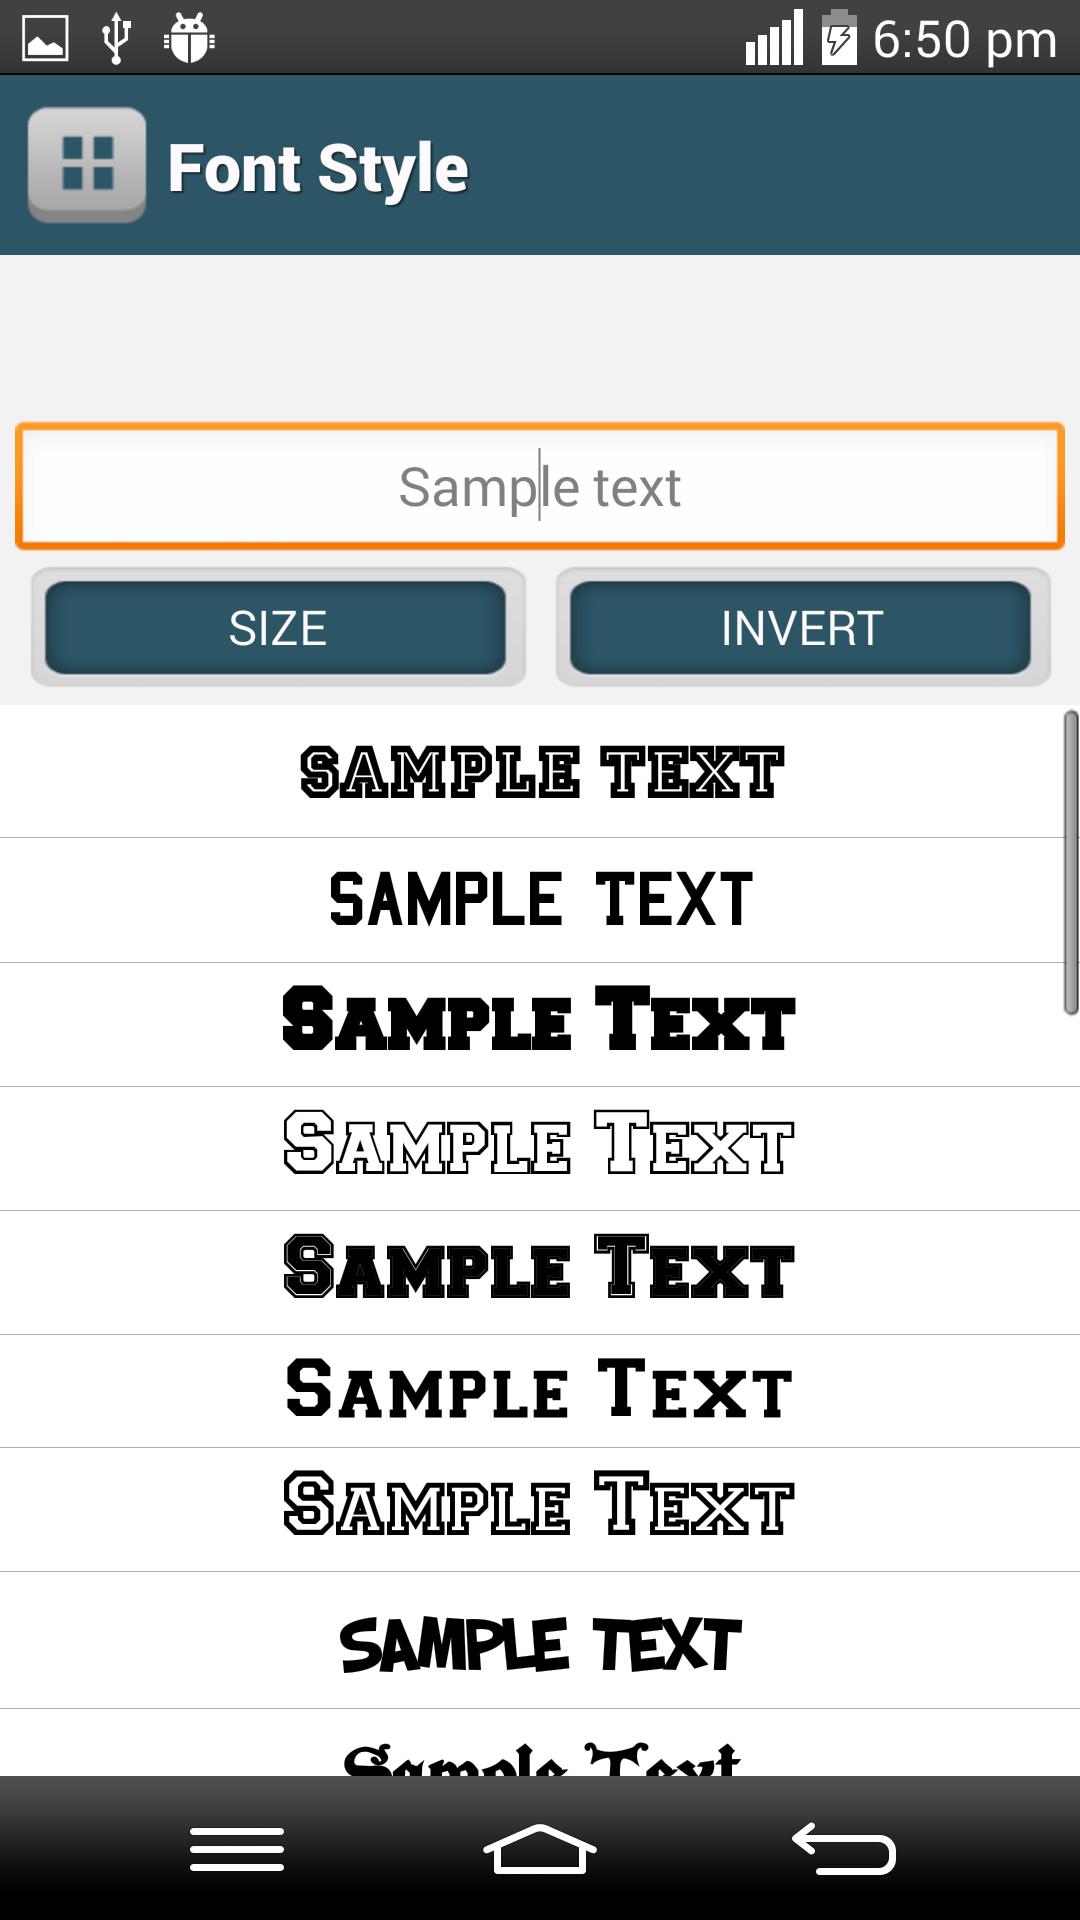The width and height of the screenshot is (1080, 1920).
Task: Tap the INVERT button
Action: 801,628
